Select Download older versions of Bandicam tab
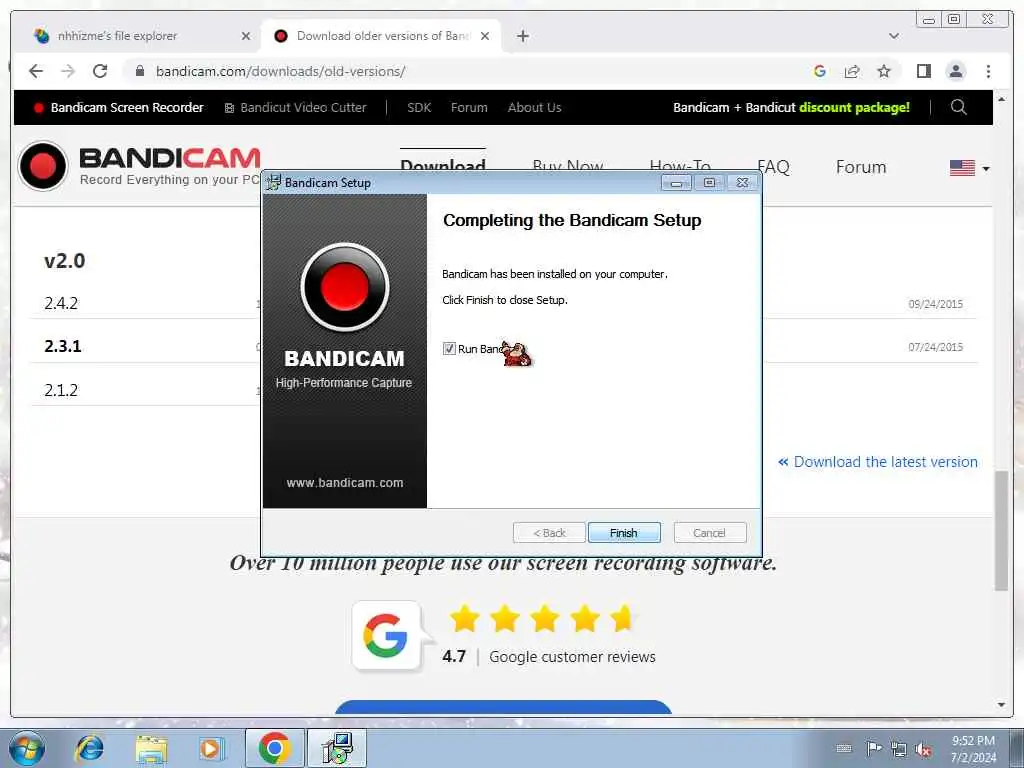This screenshot has height=768, width=1024. (383, 36)
